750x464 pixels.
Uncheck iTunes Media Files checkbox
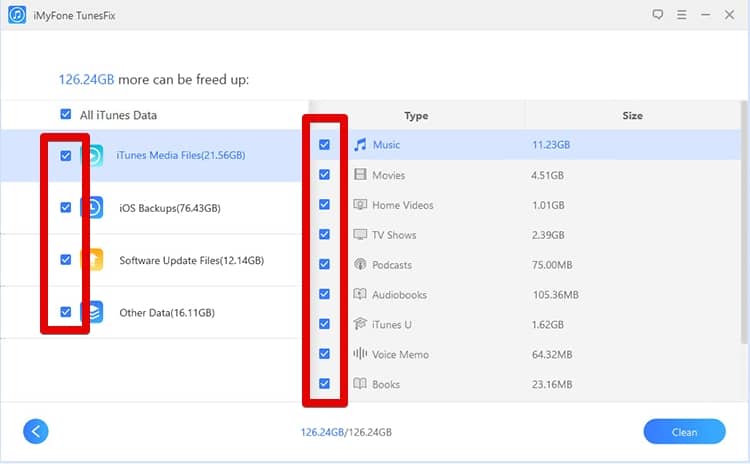(x=66, y=155)
